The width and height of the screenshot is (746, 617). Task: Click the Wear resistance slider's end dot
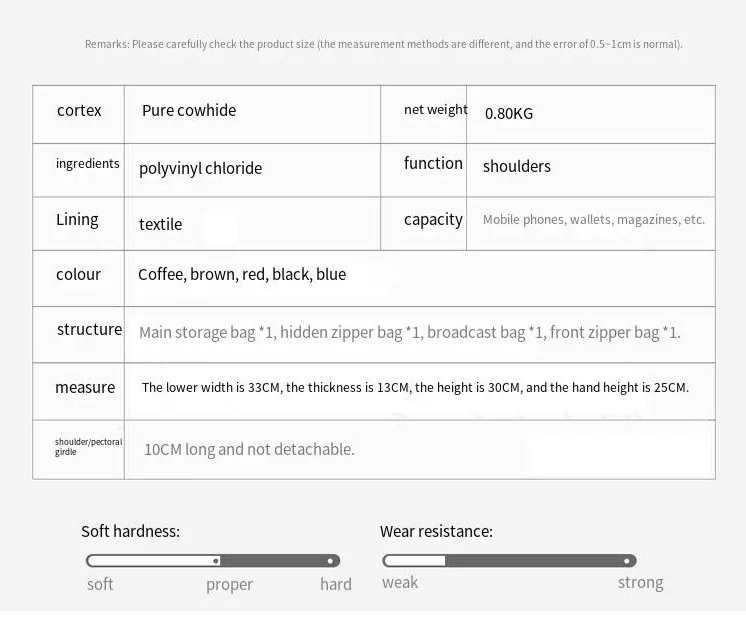point(627,561)
